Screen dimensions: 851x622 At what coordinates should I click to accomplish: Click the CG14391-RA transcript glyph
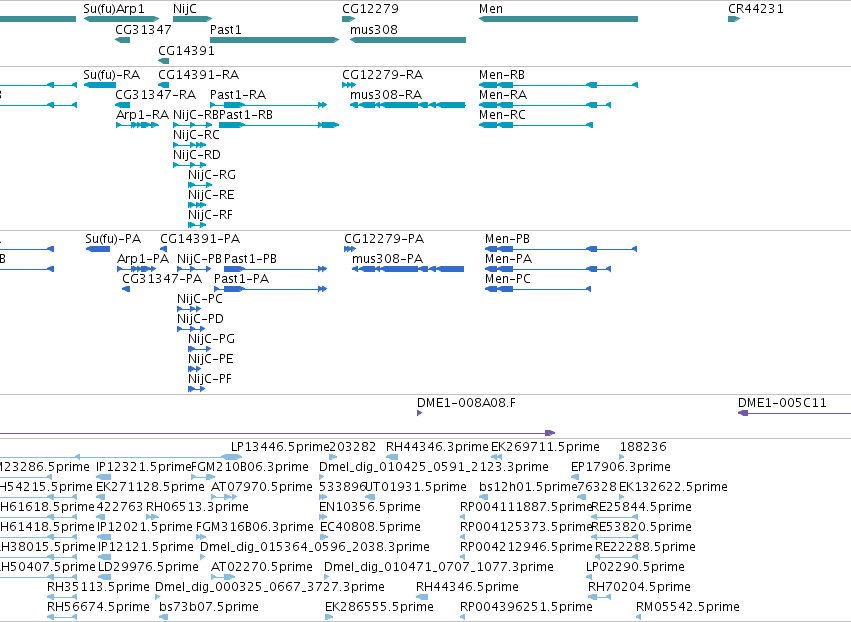[164, 85]
